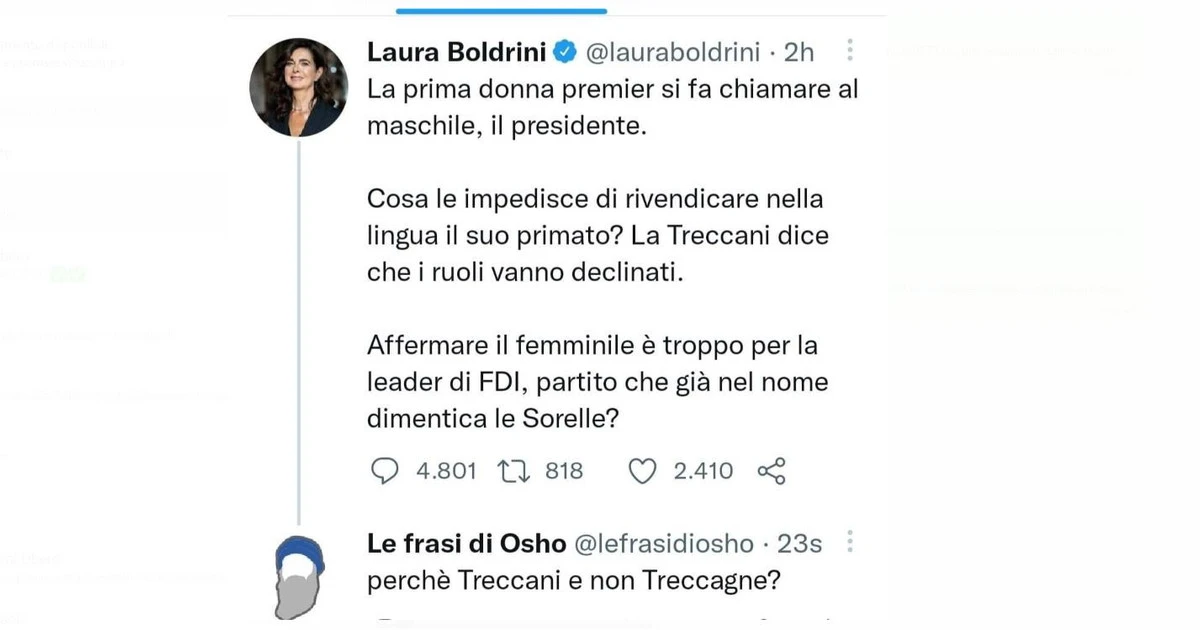Click the 4.801 replies count
Screen dimensions: 1200x630
coord(446,471)
